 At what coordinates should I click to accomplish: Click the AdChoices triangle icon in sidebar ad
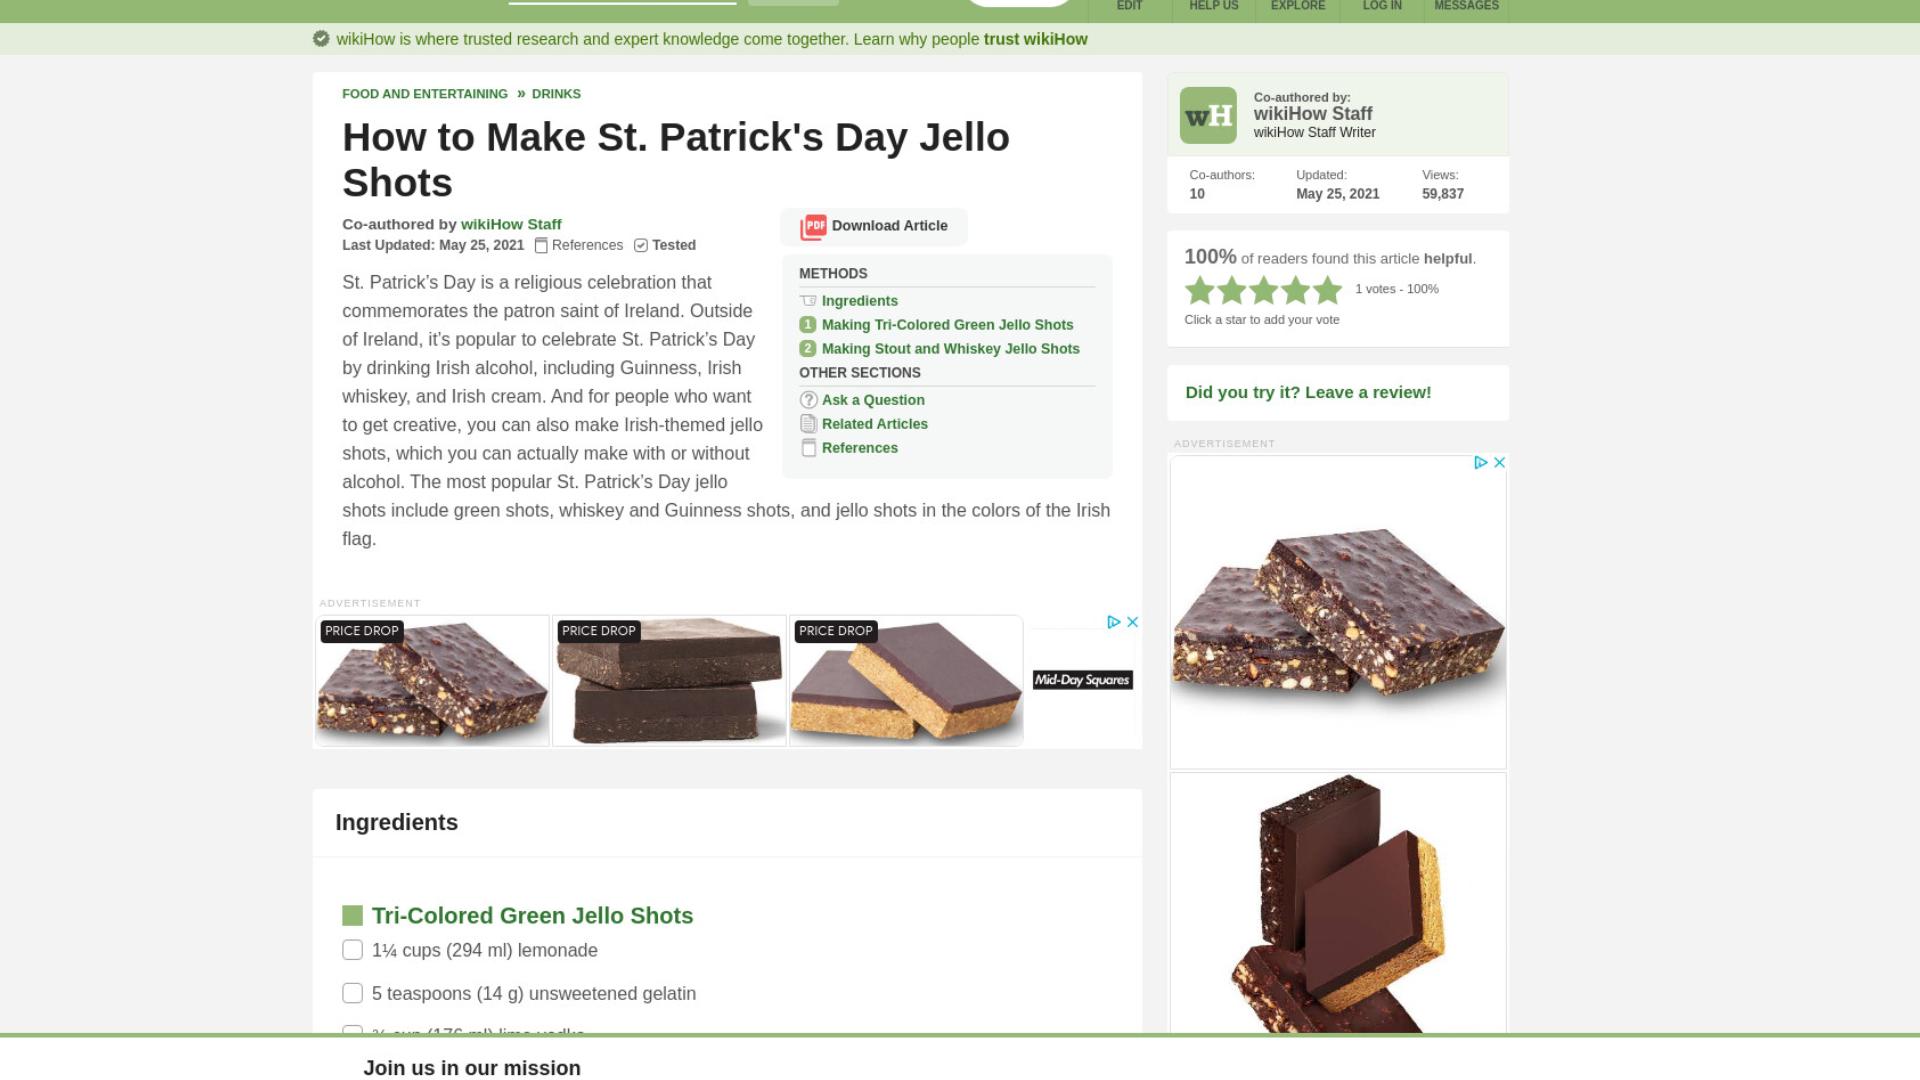1481,462
